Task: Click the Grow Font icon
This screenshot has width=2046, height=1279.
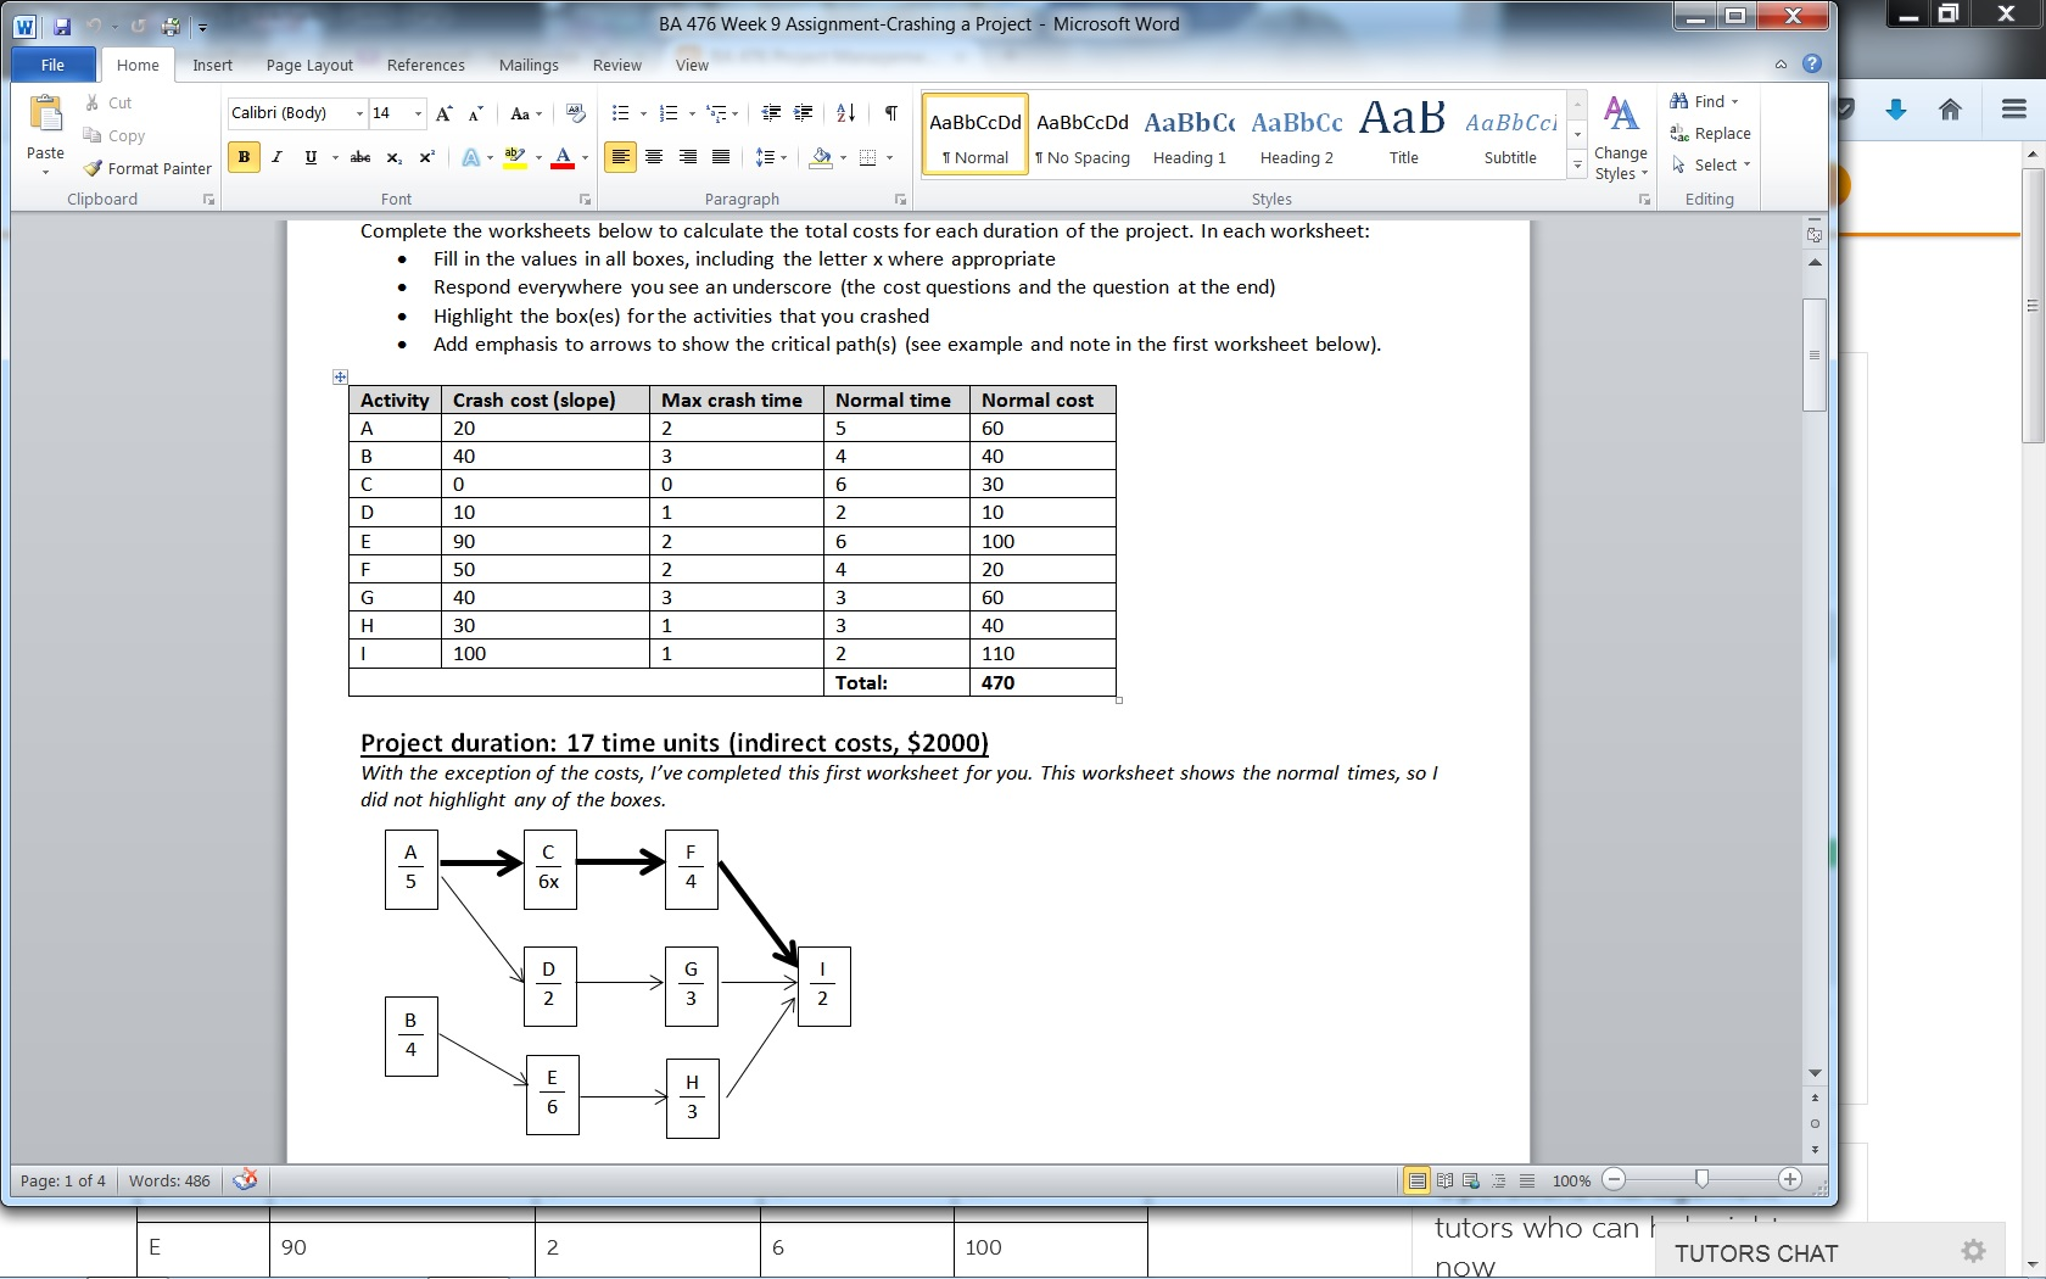Action: [x=444, y=113]
